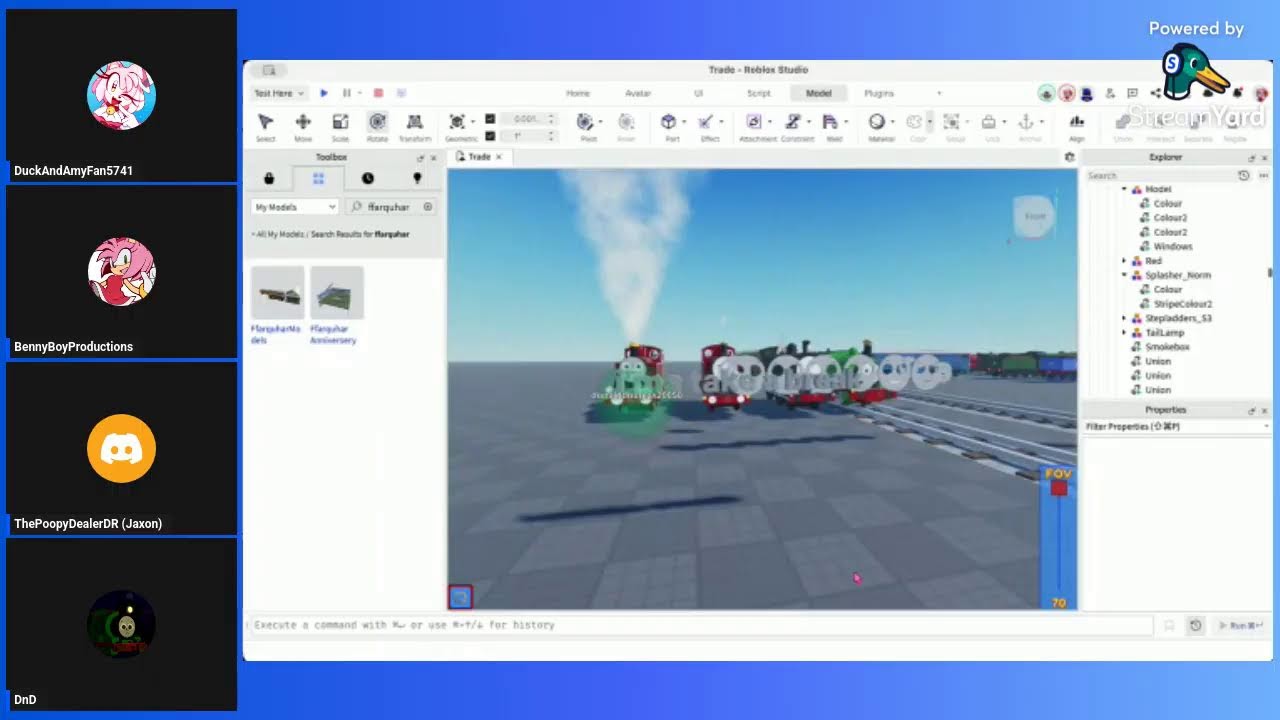Screen dimensions: 1280x720
Task: Click the command bar history icon
Action: (1195, 625)
